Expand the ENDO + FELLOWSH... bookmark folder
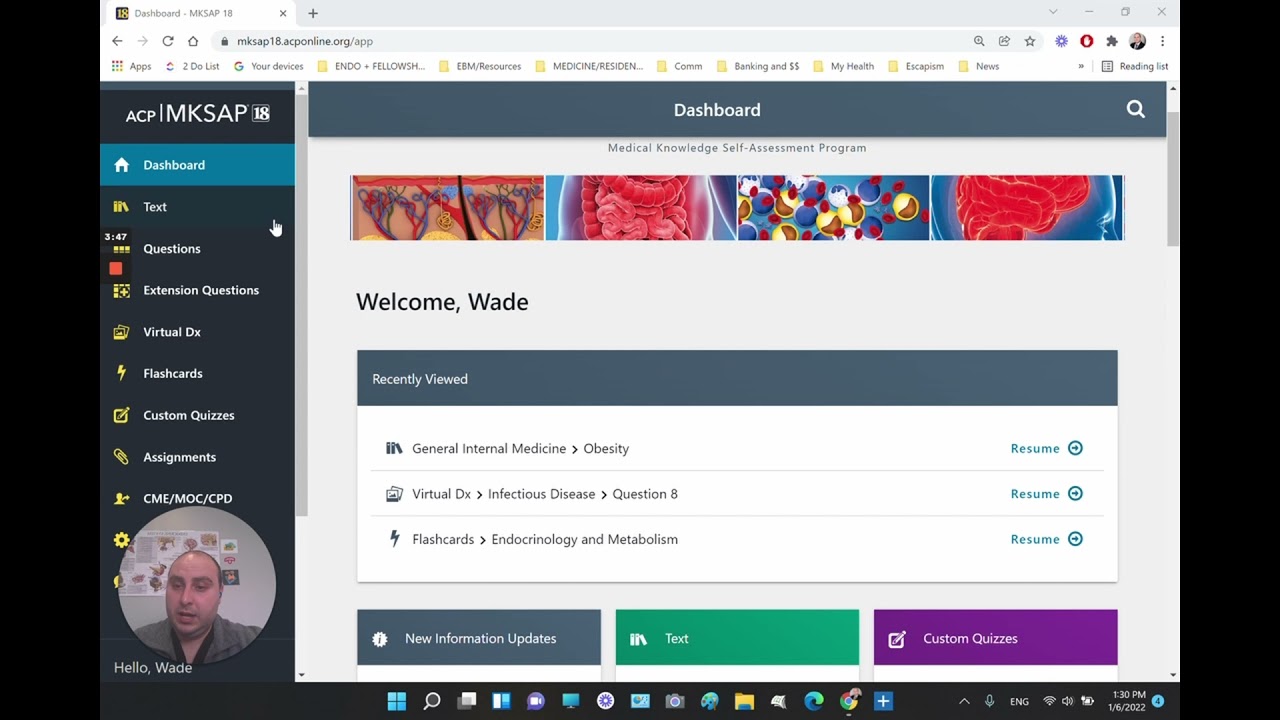Screen dimensions: 1280x720 [371, 66]
